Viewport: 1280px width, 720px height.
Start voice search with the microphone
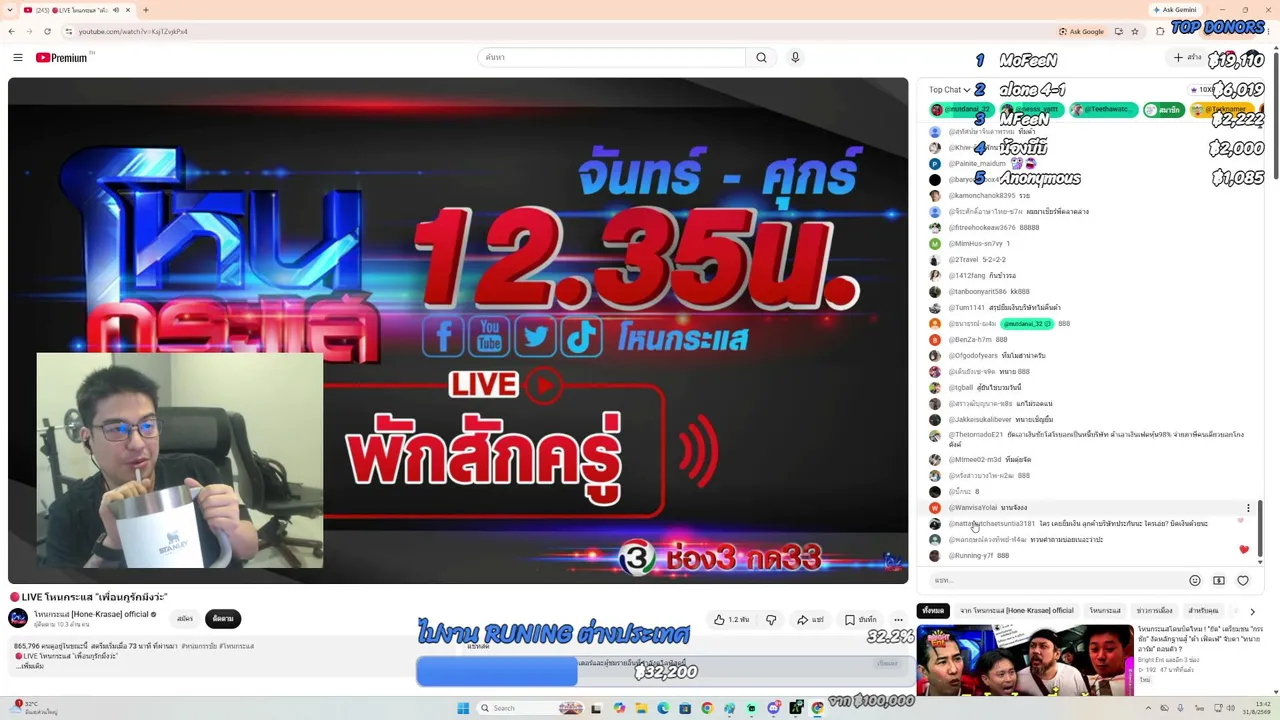795,58
